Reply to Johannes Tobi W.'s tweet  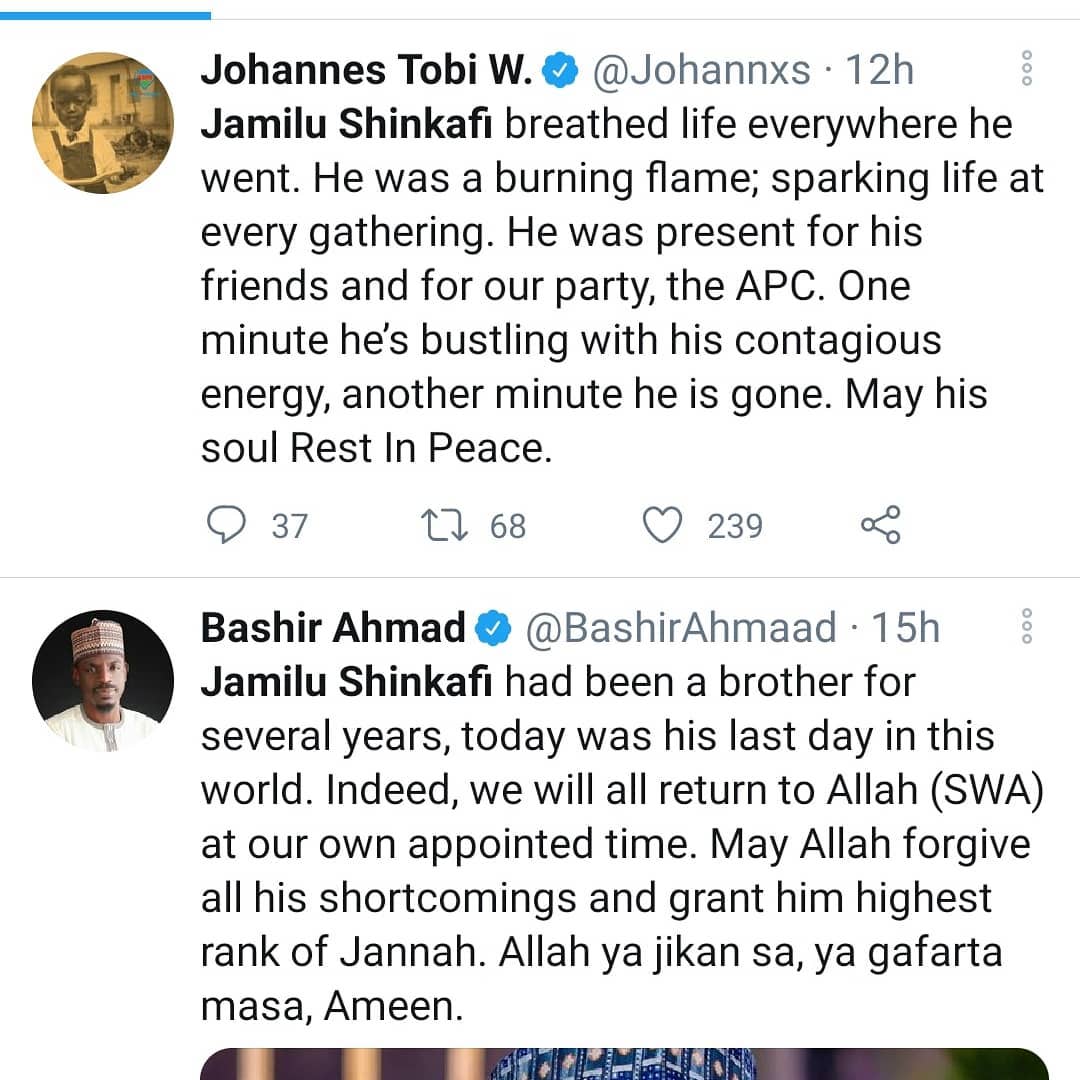[x=226, y=525]
